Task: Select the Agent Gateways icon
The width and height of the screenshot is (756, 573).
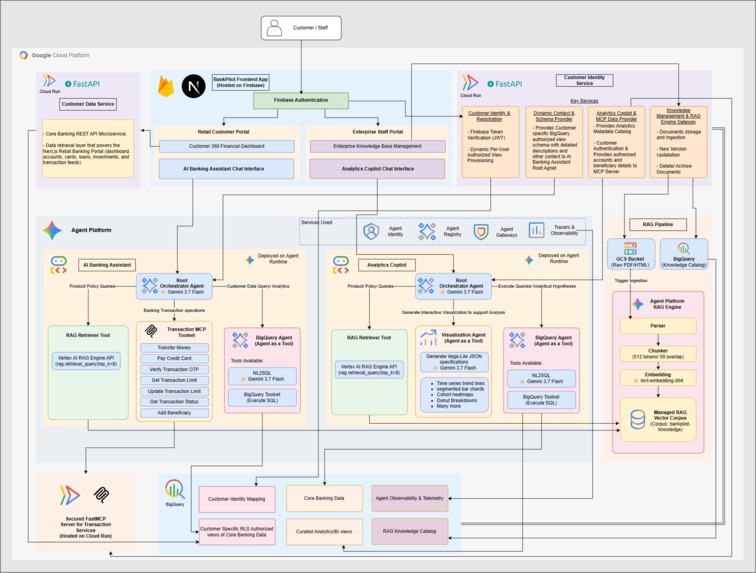Action: [x=481, y=232]
